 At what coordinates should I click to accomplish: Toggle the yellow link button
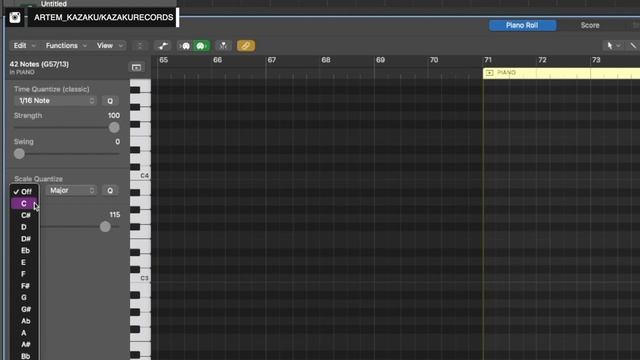coord(246,46)
